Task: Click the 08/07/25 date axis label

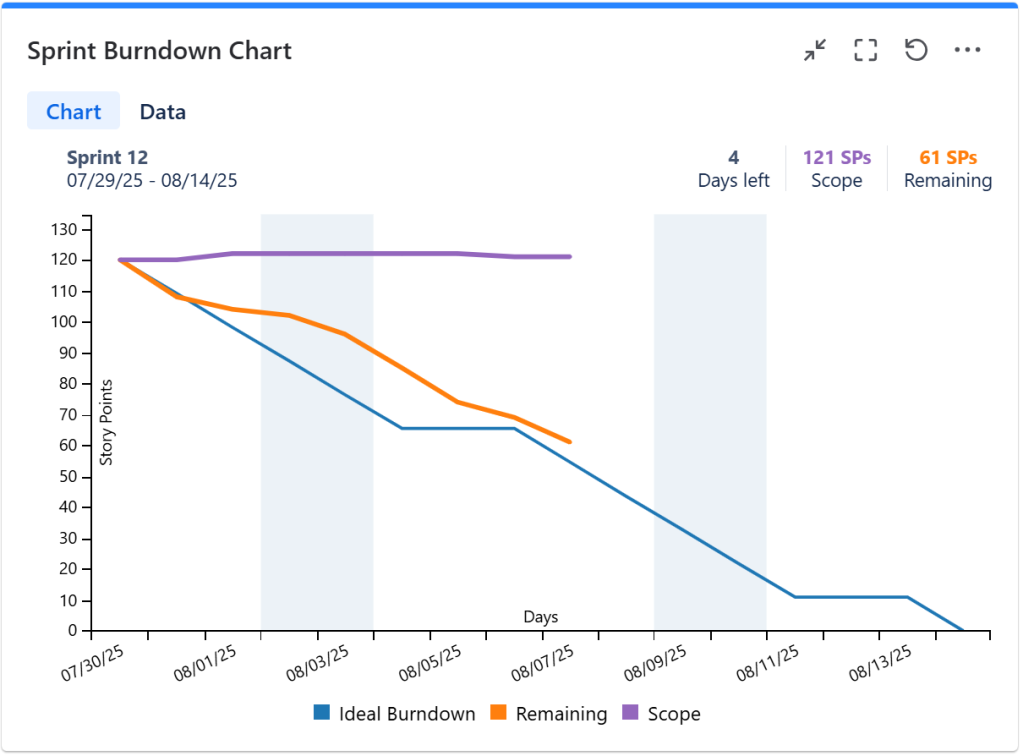Action: coord(542,663)
